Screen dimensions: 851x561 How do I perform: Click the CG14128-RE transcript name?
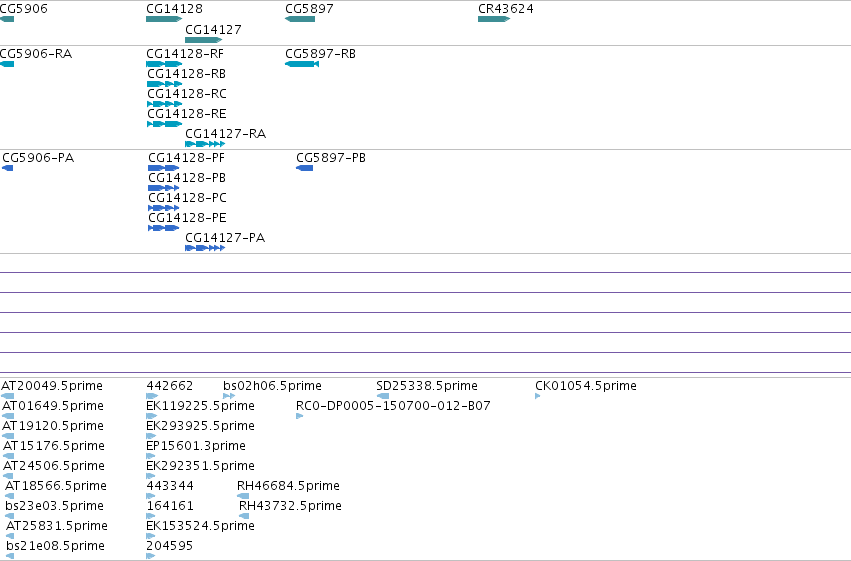pyautogui.click(x=187, y=114)
